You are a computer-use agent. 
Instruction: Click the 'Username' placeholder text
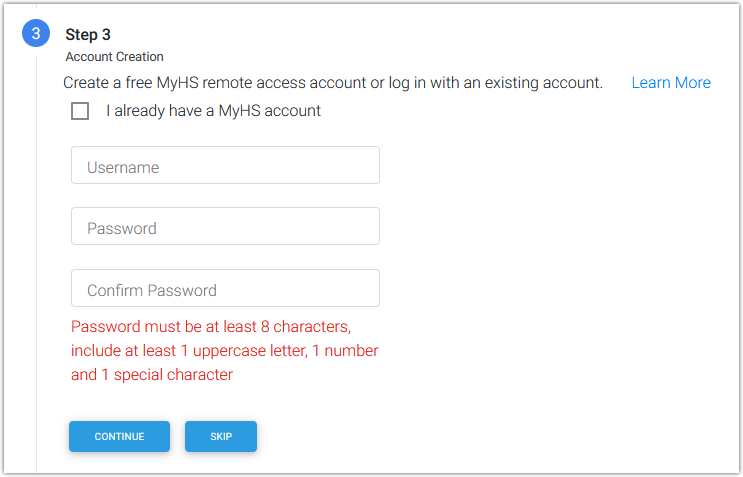[x=123, y=168]
